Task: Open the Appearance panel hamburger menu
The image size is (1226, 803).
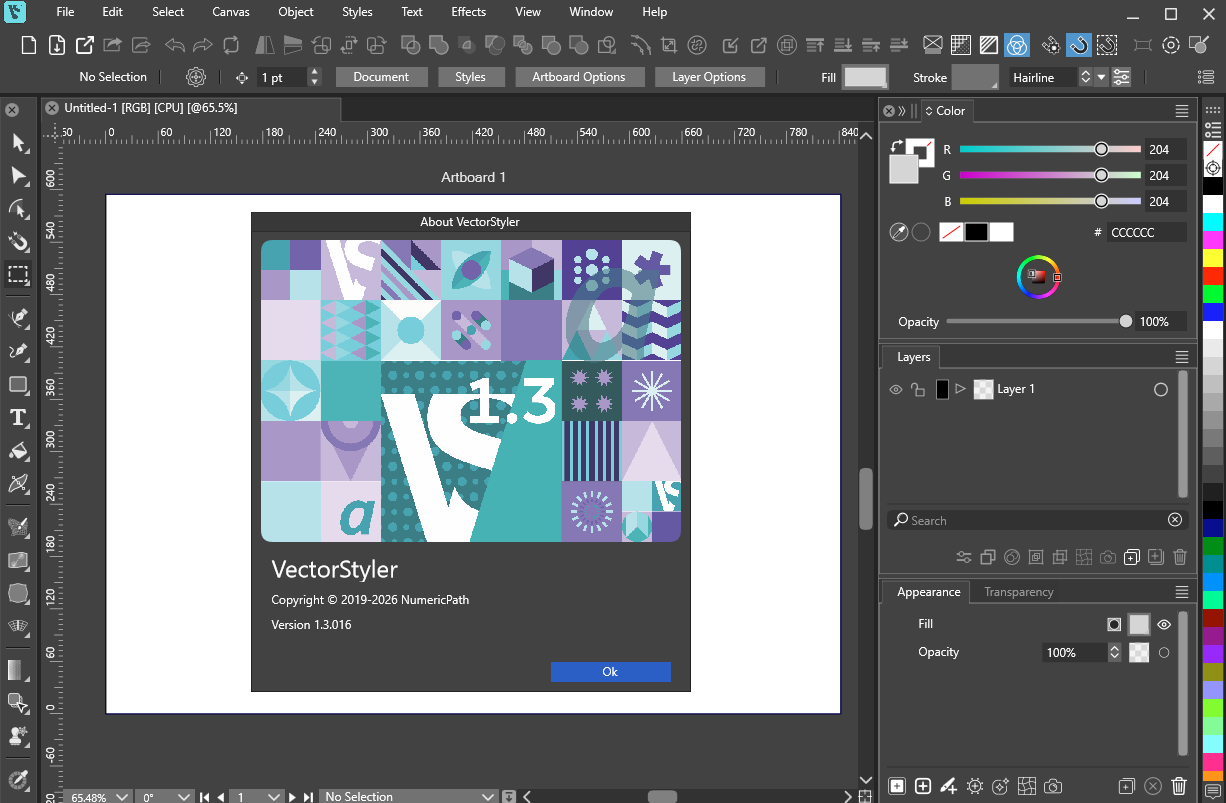Action: tap(1182, 592)
